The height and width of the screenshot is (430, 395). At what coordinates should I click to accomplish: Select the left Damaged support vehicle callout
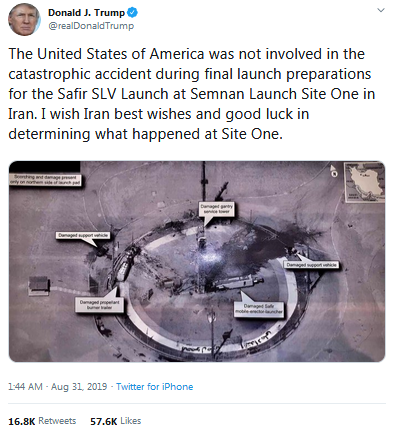[82, 235]
